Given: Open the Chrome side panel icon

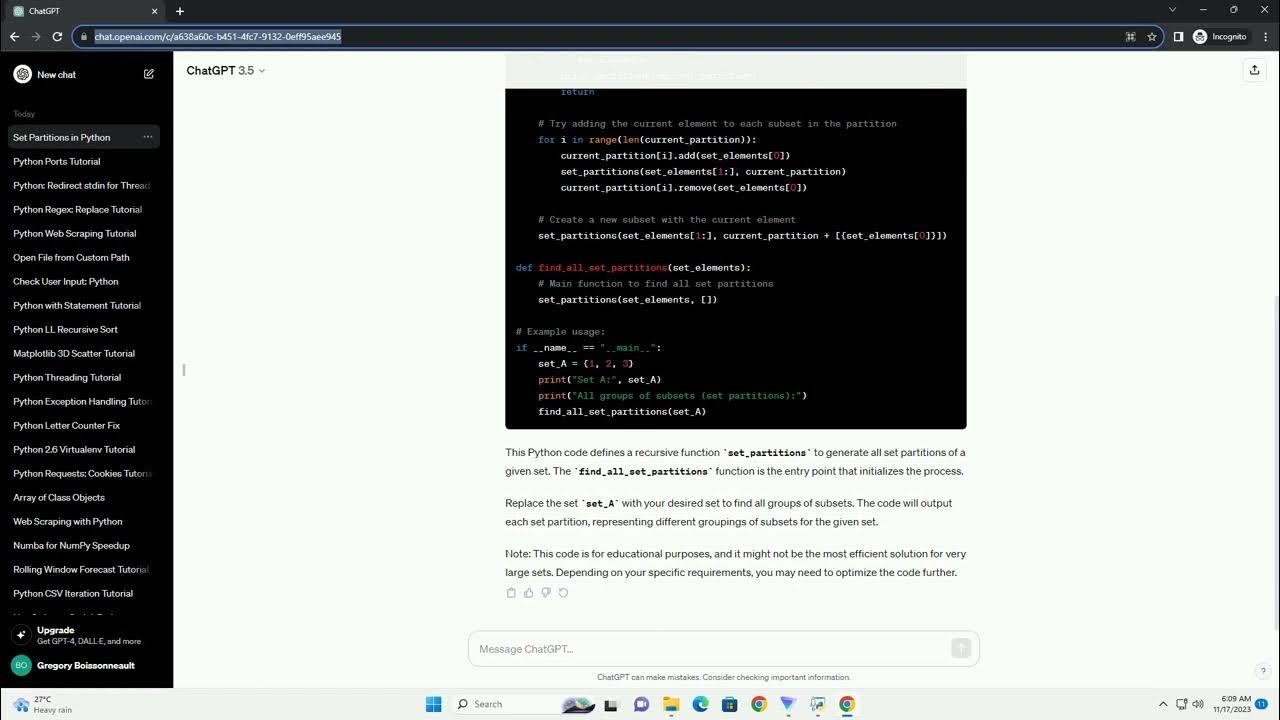Looking at the screenshot, I should pyautogui.click(x=1178, y=36).
